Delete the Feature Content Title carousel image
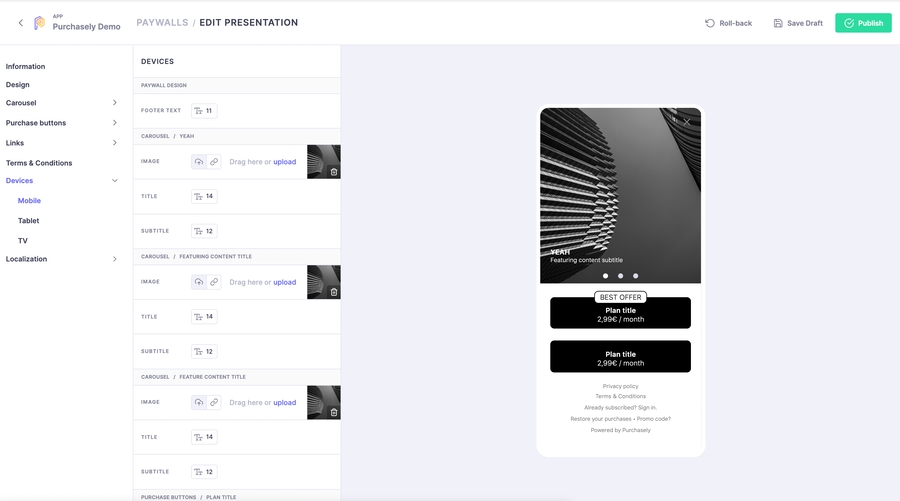This screenshot has height=501, width=900. [334, 412]
